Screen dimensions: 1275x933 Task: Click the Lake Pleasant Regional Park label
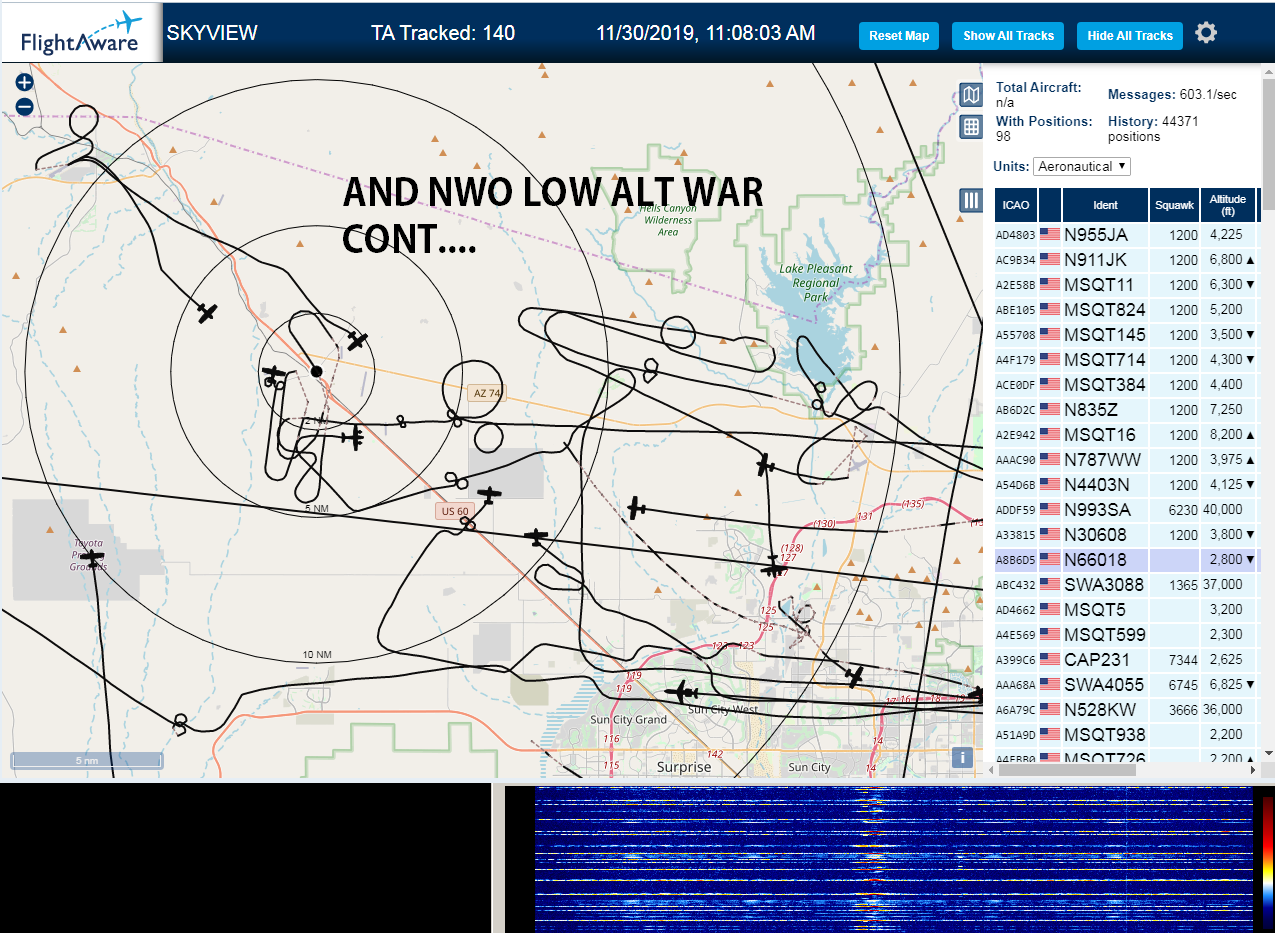click(x=816, y=283)
